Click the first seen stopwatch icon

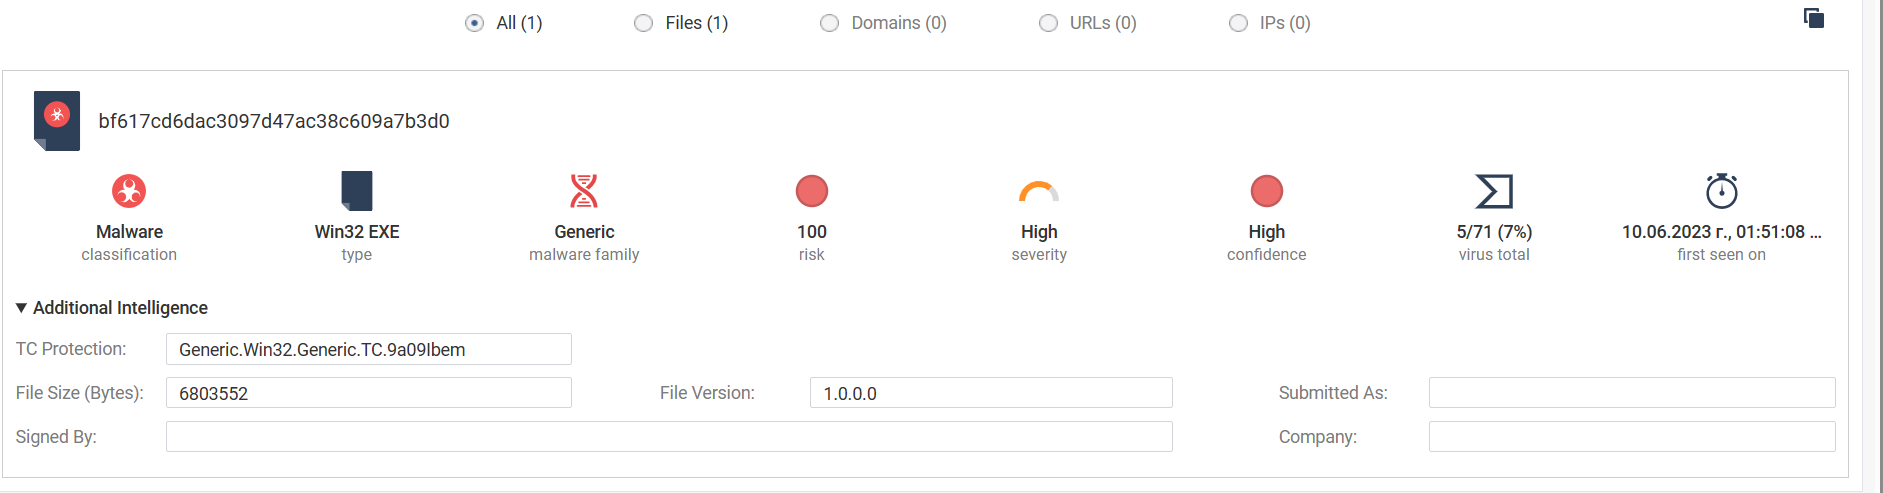pyautogui.click(x=1722, y=191)
